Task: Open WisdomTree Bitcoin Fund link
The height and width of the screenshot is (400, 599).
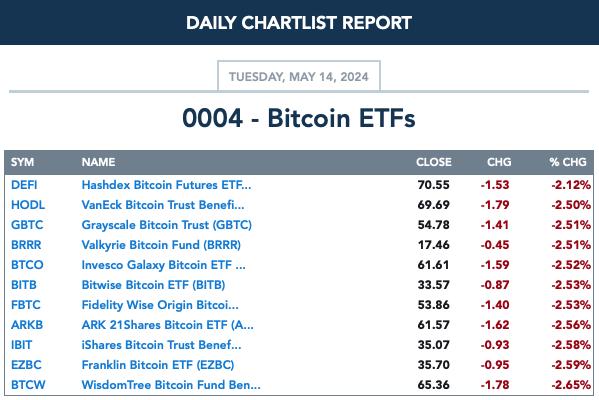Action: pos(171,385)
